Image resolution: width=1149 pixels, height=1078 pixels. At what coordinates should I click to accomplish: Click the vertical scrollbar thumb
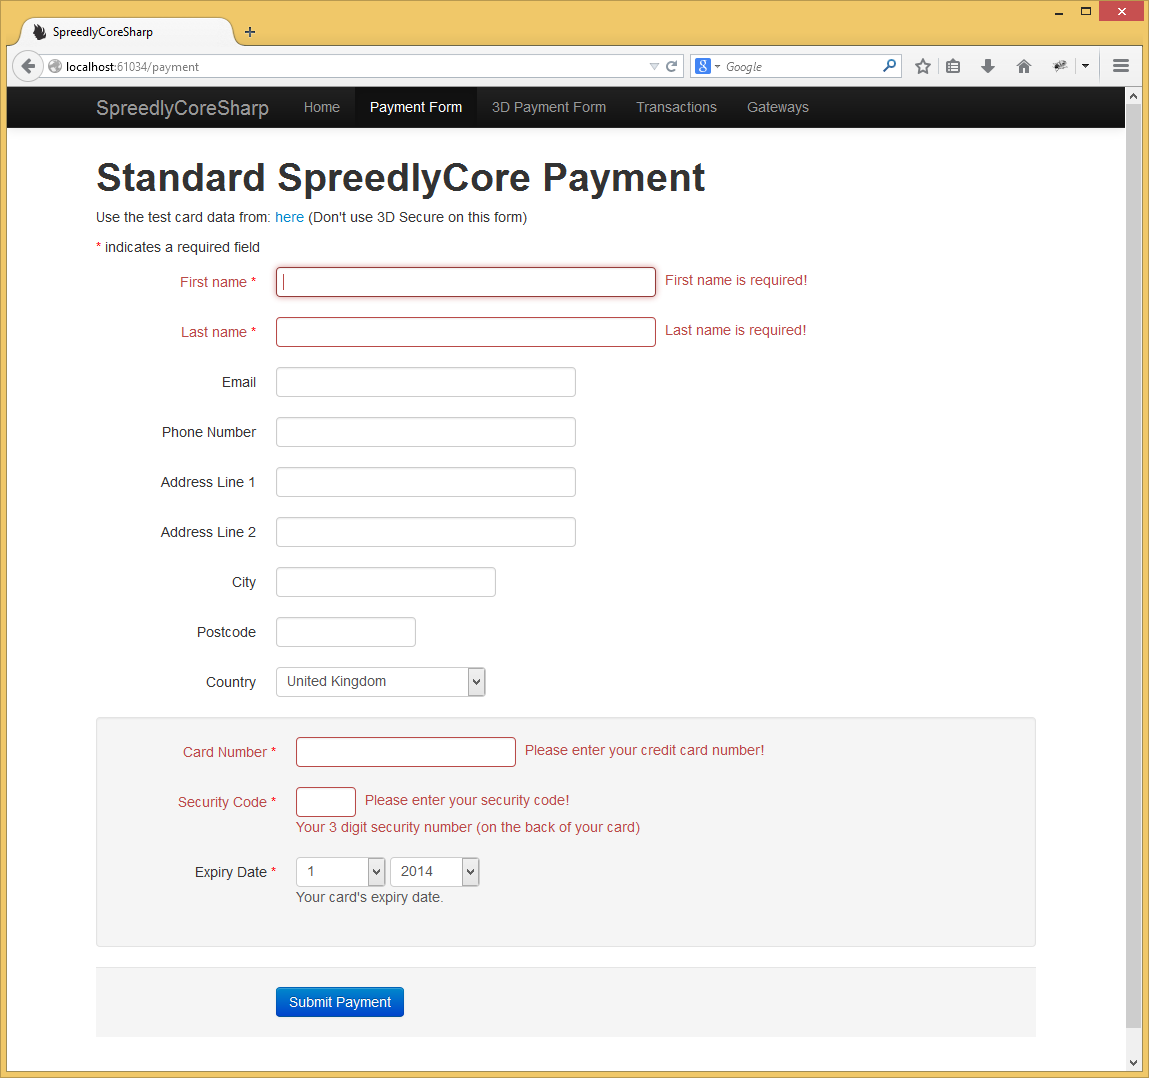tap(1134, 565)
